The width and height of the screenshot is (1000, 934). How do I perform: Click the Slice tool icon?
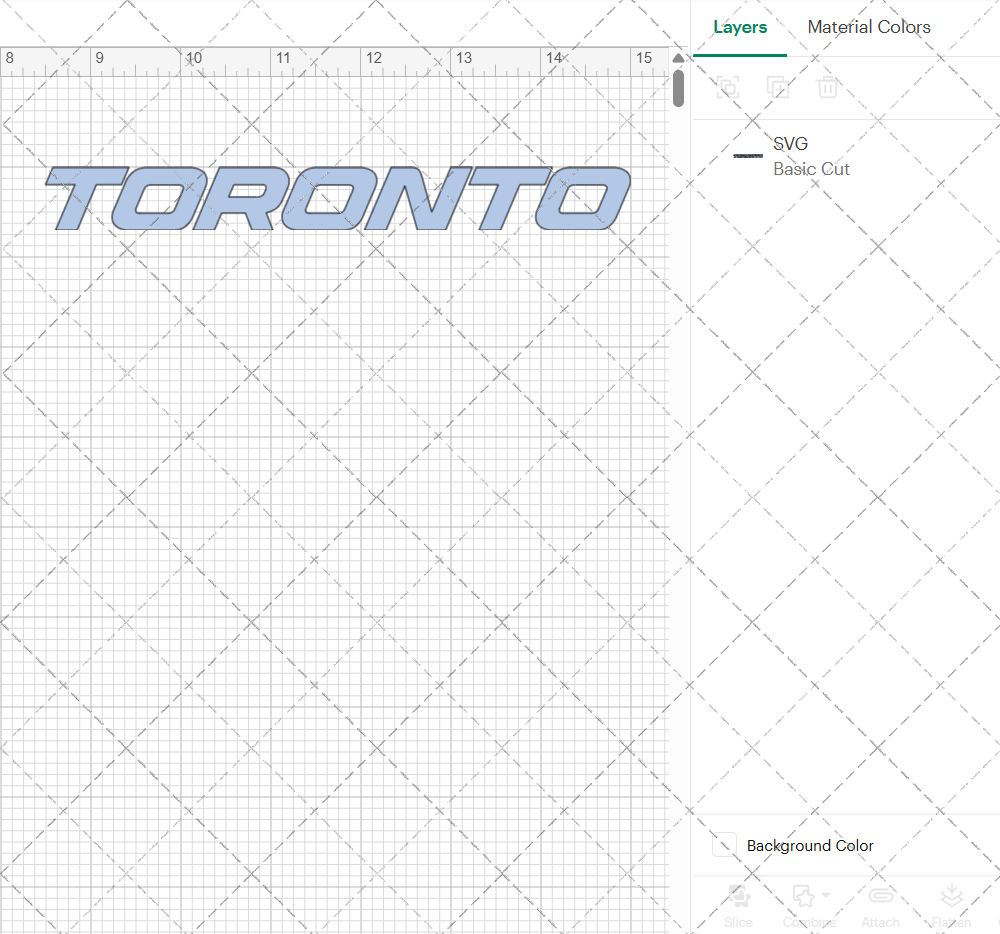(739, 896)
